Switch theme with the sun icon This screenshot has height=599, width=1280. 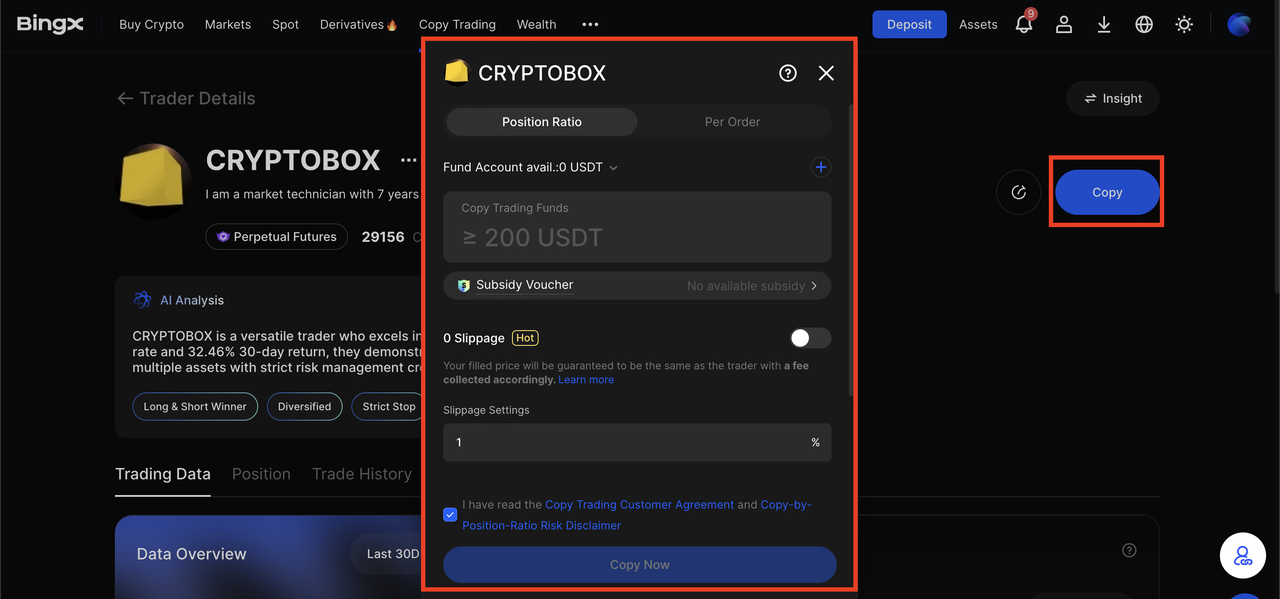pos(1184,25)
